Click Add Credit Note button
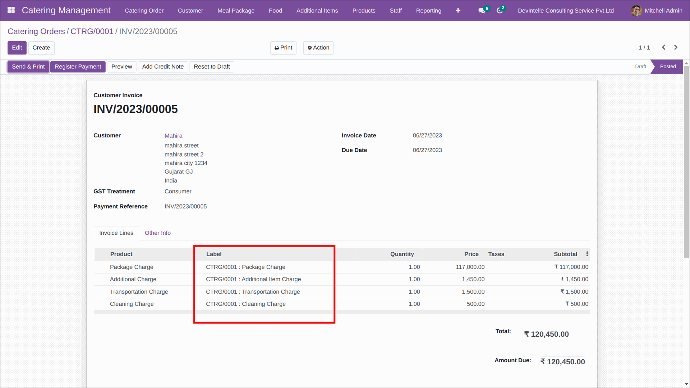 163,66
